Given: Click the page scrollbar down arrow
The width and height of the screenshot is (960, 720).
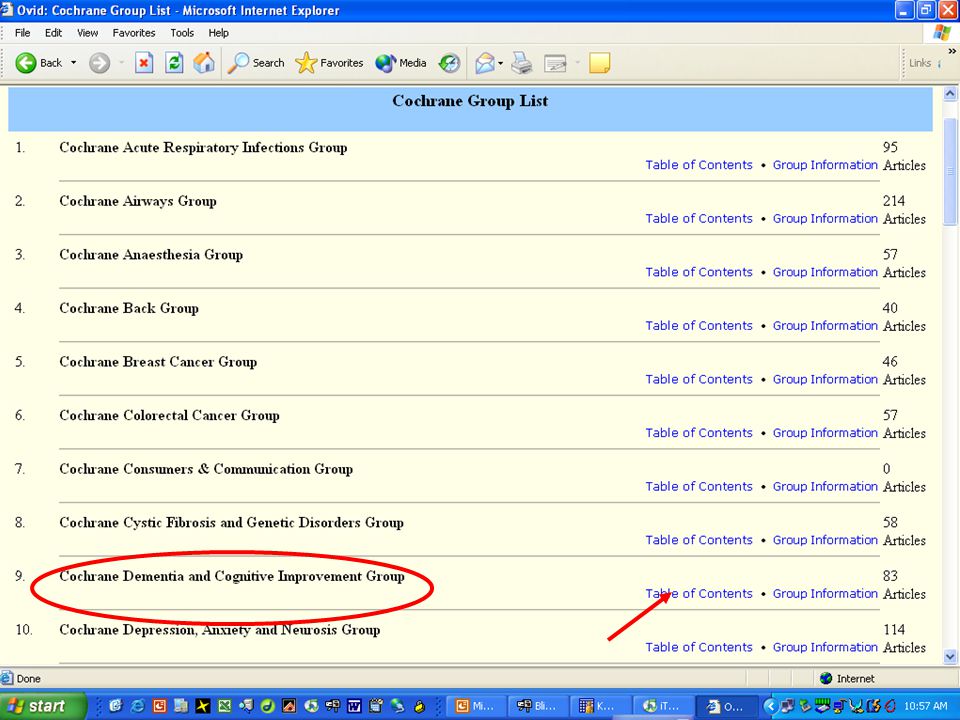Looking at the screenshot, I should tap(950, 656).
